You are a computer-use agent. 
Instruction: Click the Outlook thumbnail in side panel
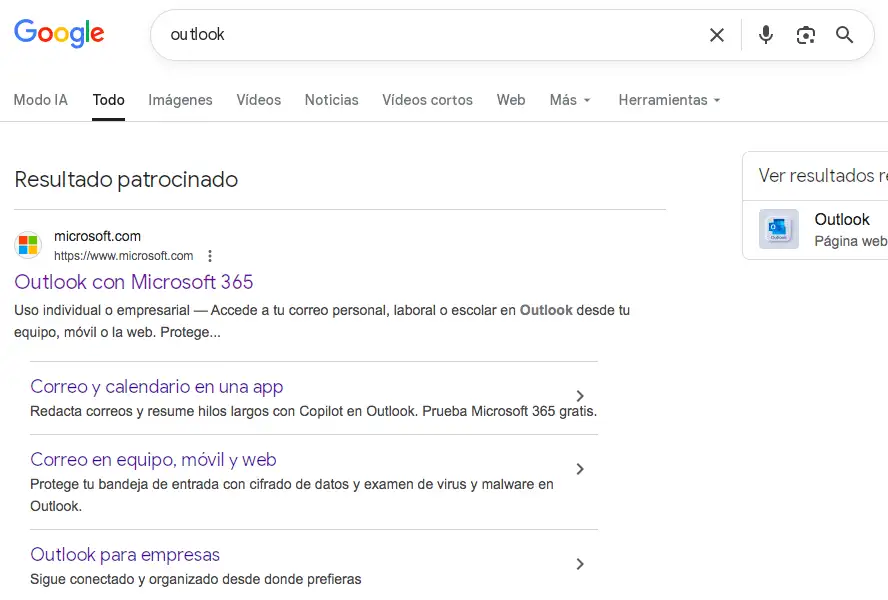(778, 229)
